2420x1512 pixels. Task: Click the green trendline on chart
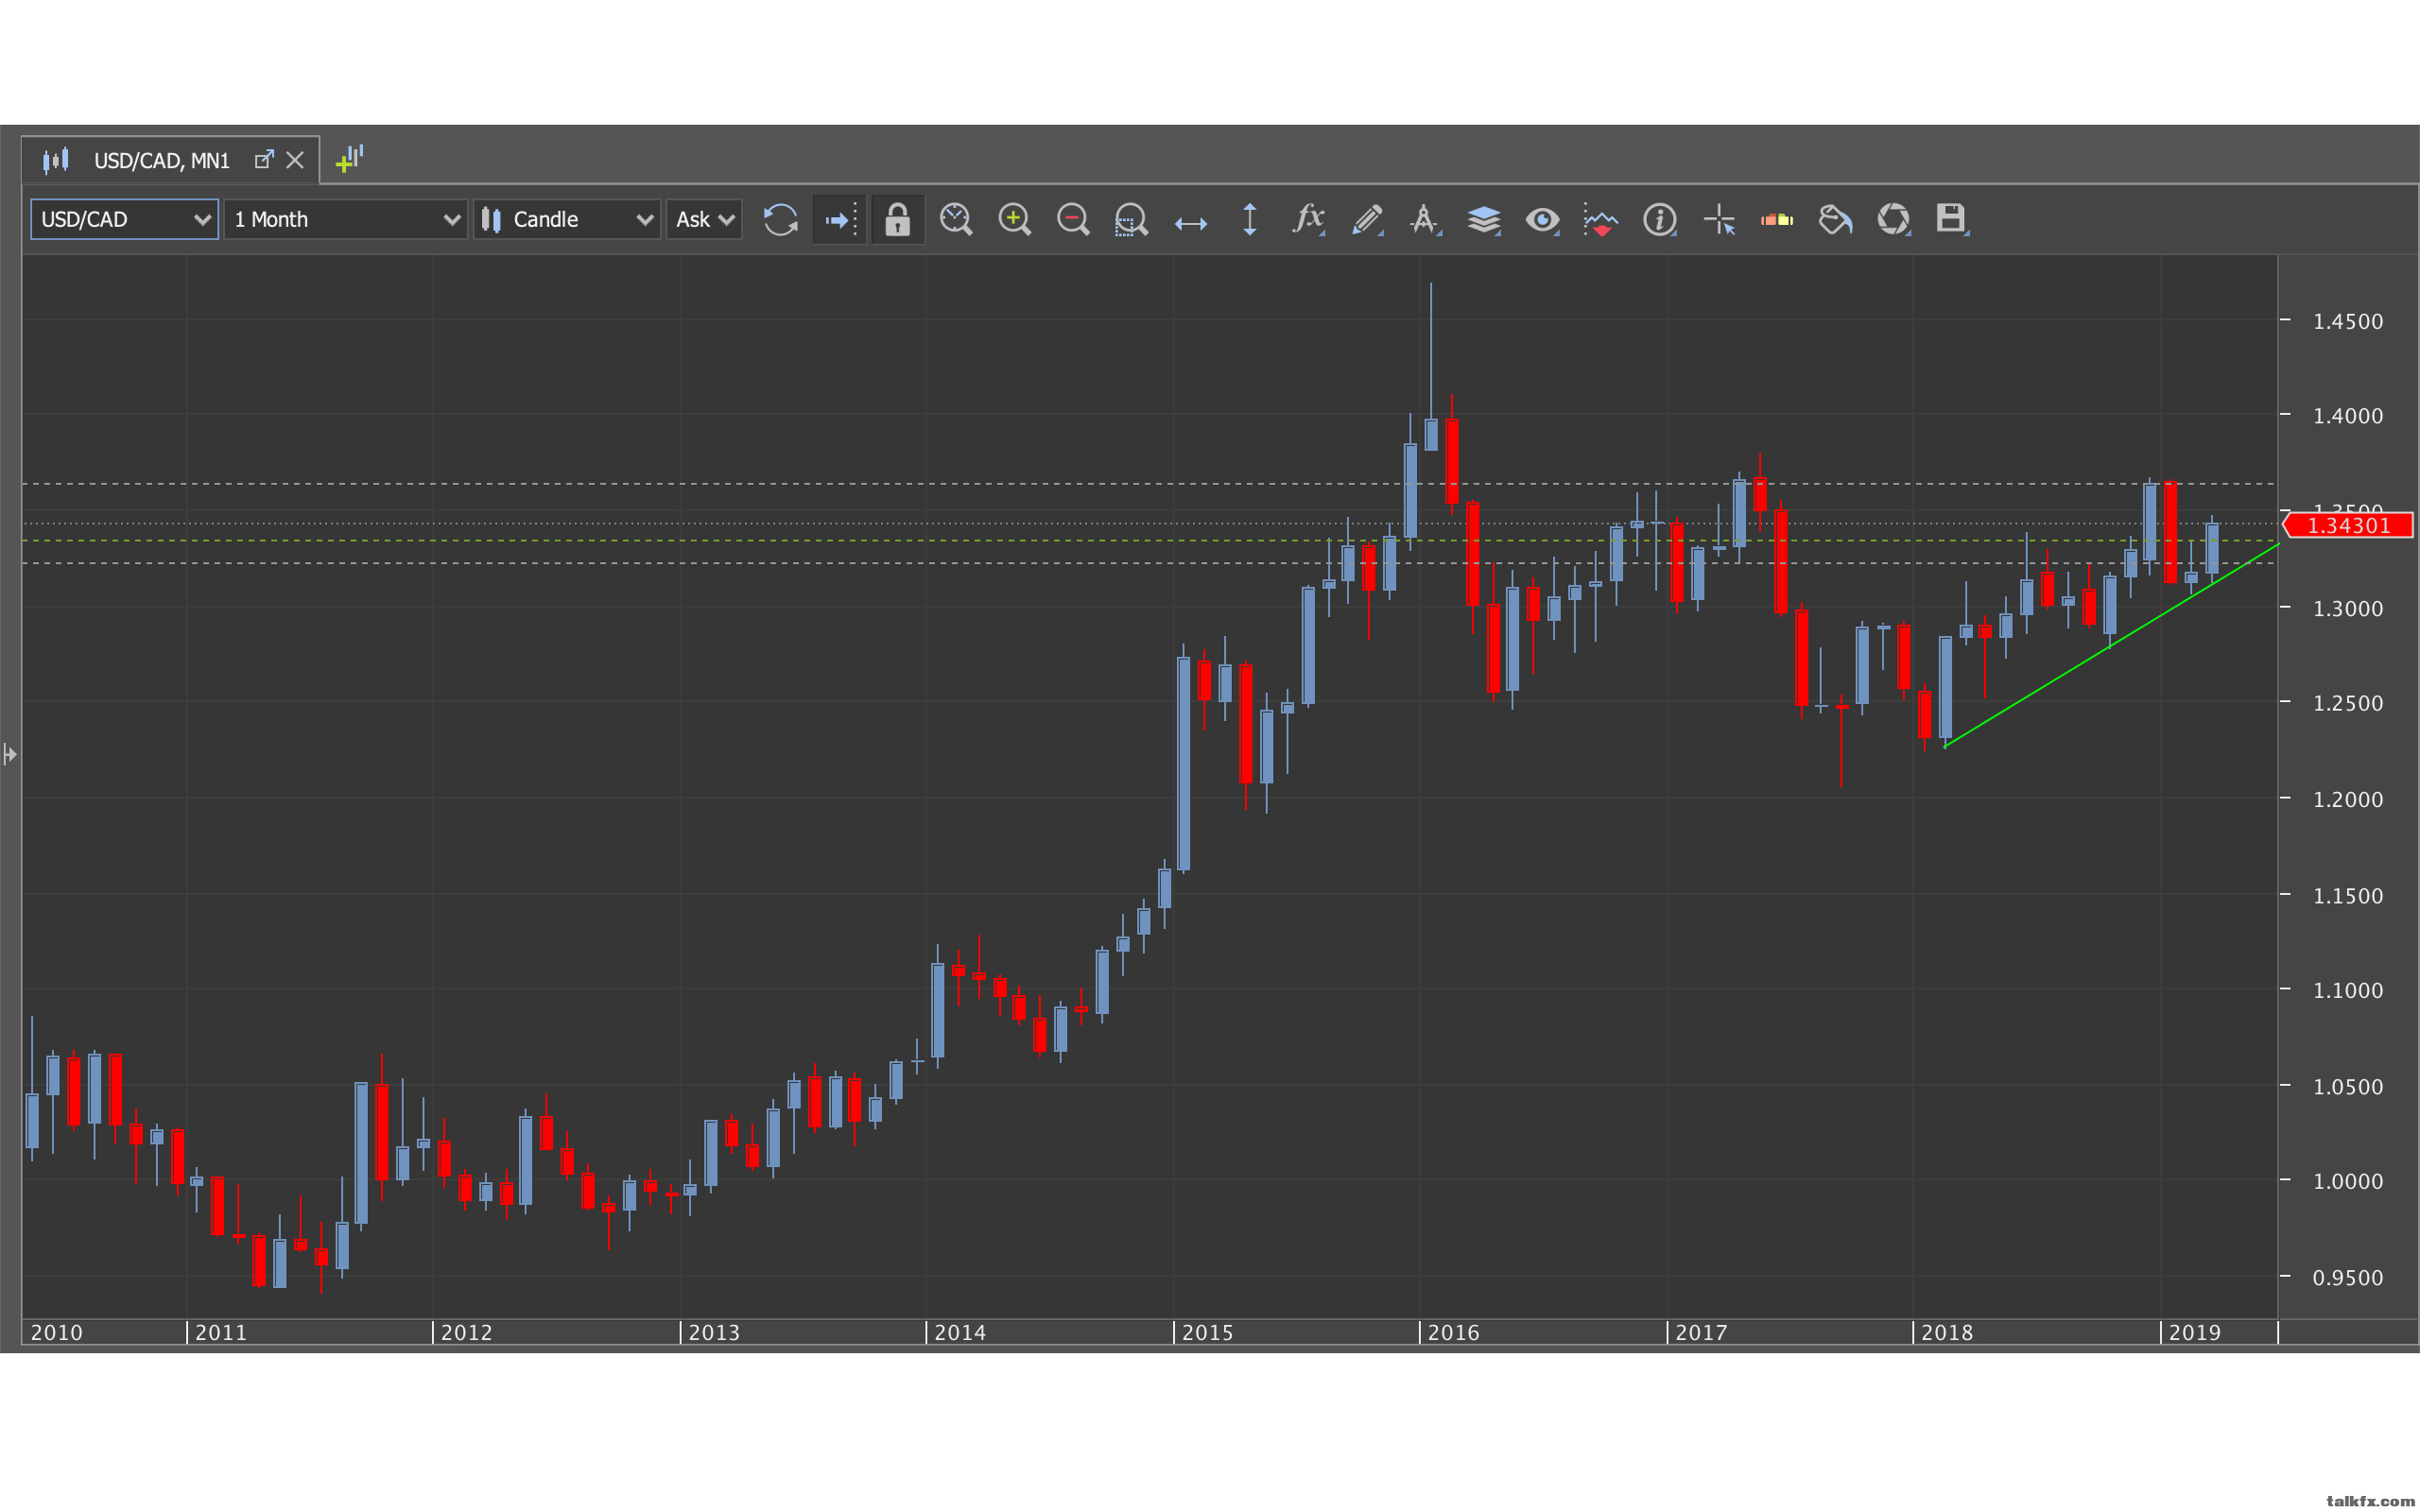(2110, 647)
